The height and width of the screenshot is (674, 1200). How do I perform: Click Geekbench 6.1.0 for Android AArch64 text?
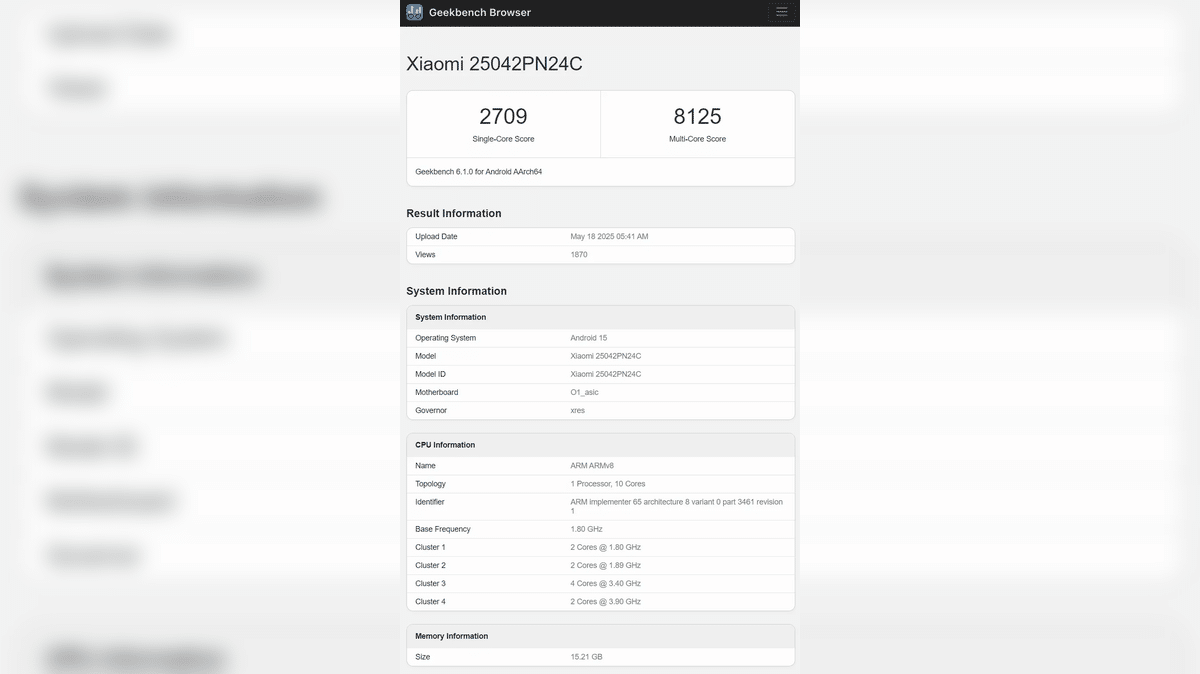point(479,172)
